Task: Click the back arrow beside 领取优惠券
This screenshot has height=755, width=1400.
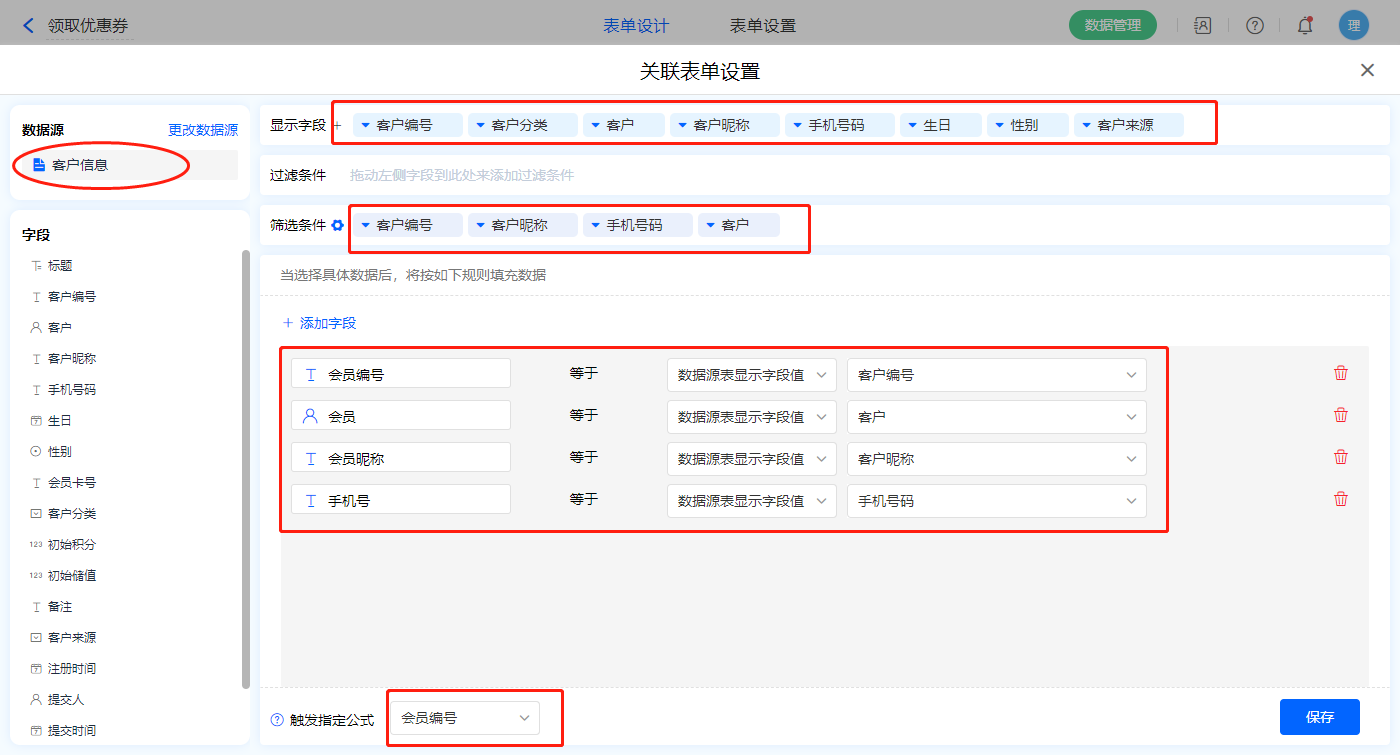Action: pyautogui.click(x=28, y=26)
